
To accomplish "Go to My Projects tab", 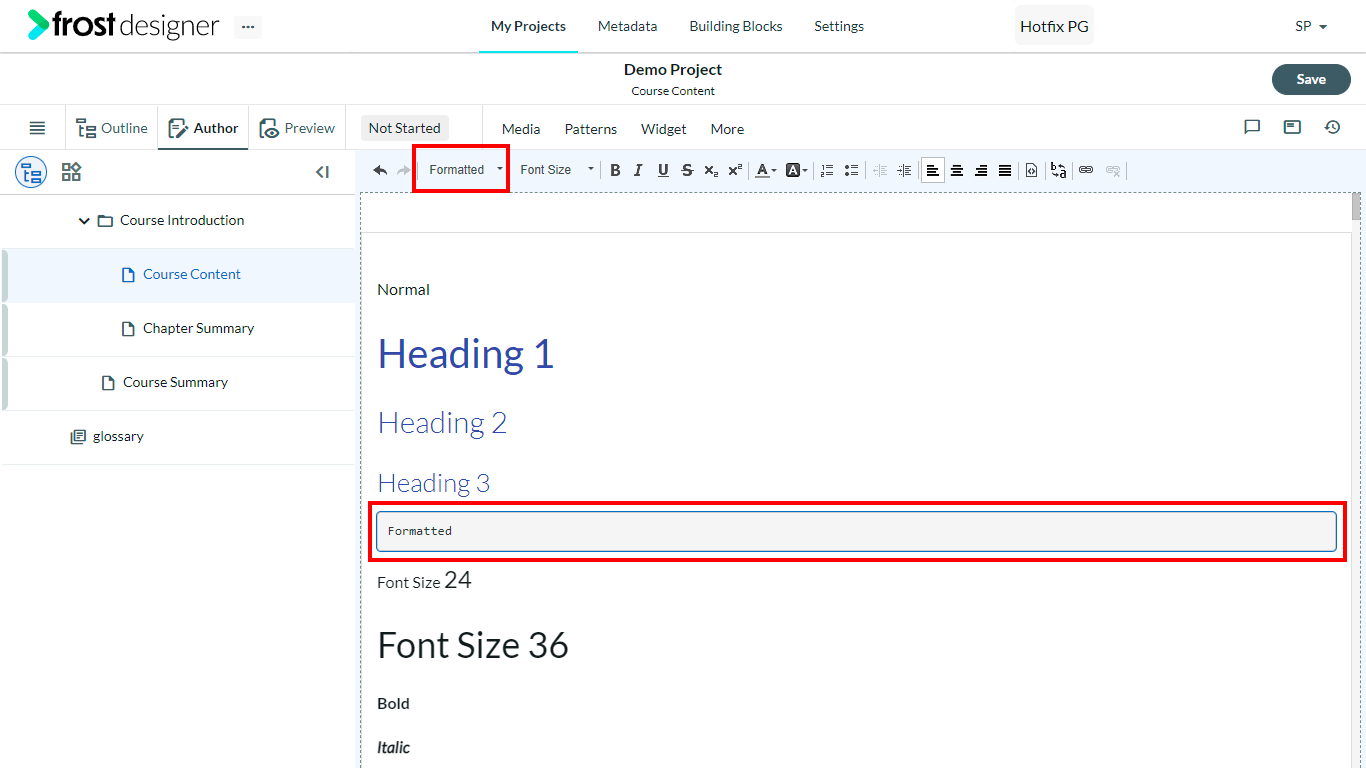I will click(x=528, y=26).
